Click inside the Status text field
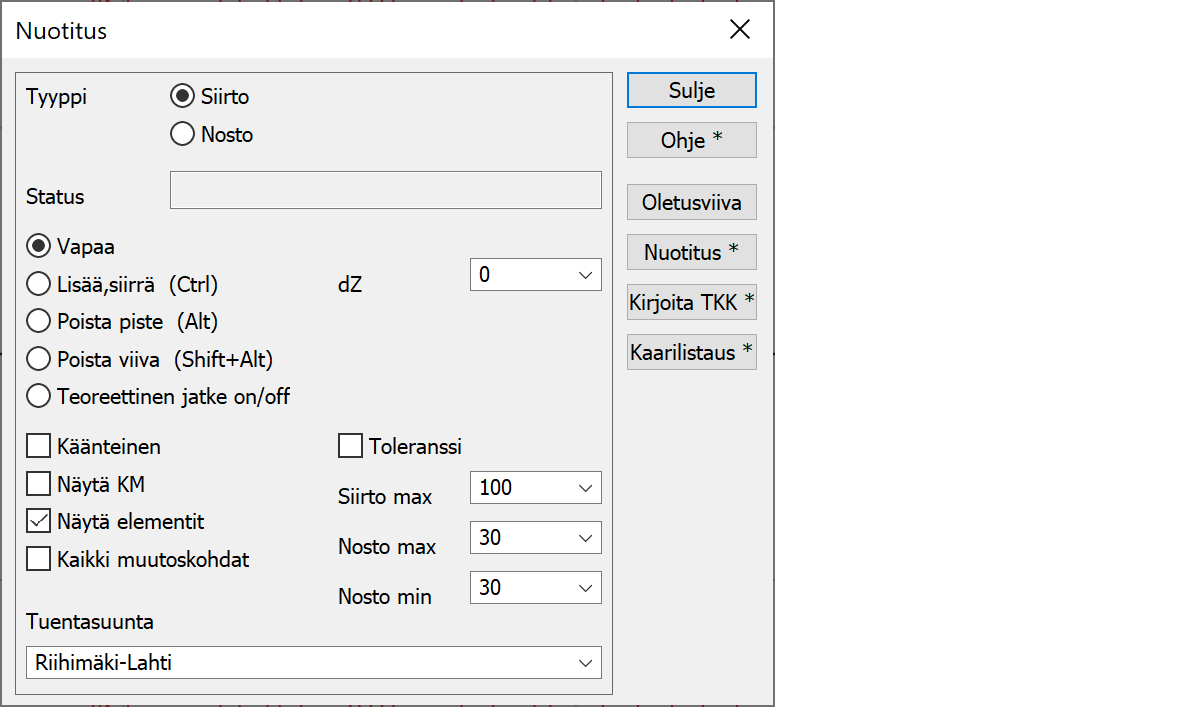The height and width of the screenshot is (707, 1200). point(385,190)
